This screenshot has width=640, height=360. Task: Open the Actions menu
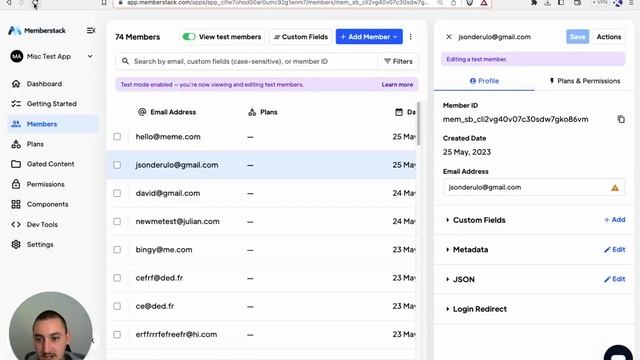[609, 37]
